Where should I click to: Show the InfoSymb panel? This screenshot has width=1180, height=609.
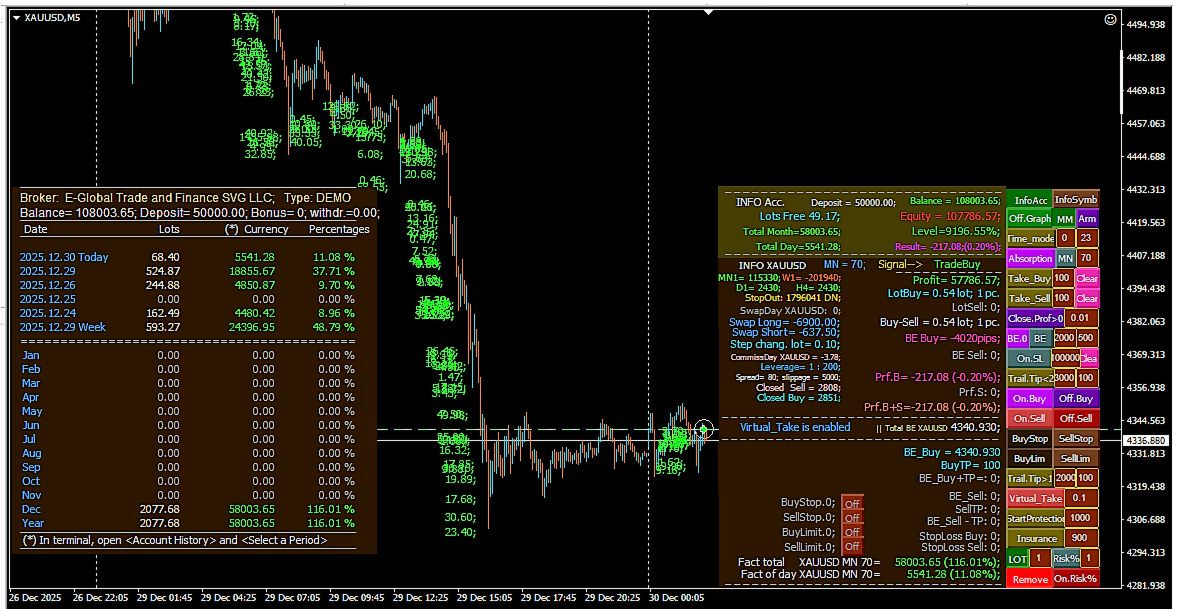[1076, 199]
